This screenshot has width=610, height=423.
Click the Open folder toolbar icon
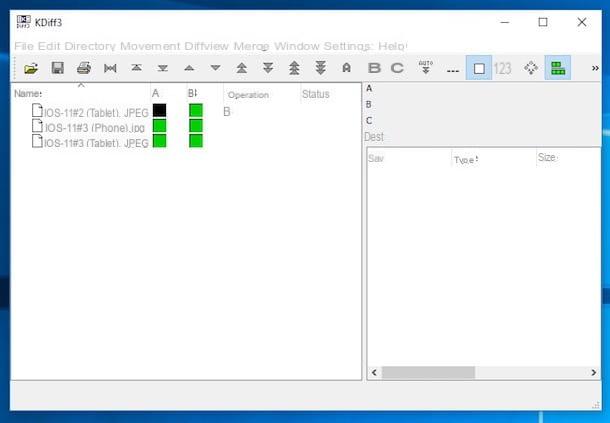[31, 68]
